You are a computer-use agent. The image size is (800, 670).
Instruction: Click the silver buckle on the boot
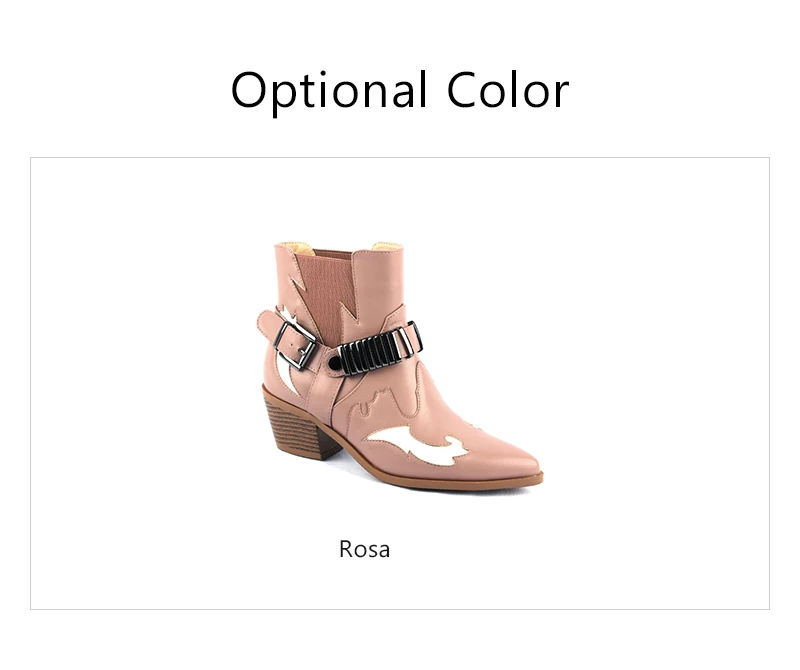pyautogui.click(x=295, y=345)
